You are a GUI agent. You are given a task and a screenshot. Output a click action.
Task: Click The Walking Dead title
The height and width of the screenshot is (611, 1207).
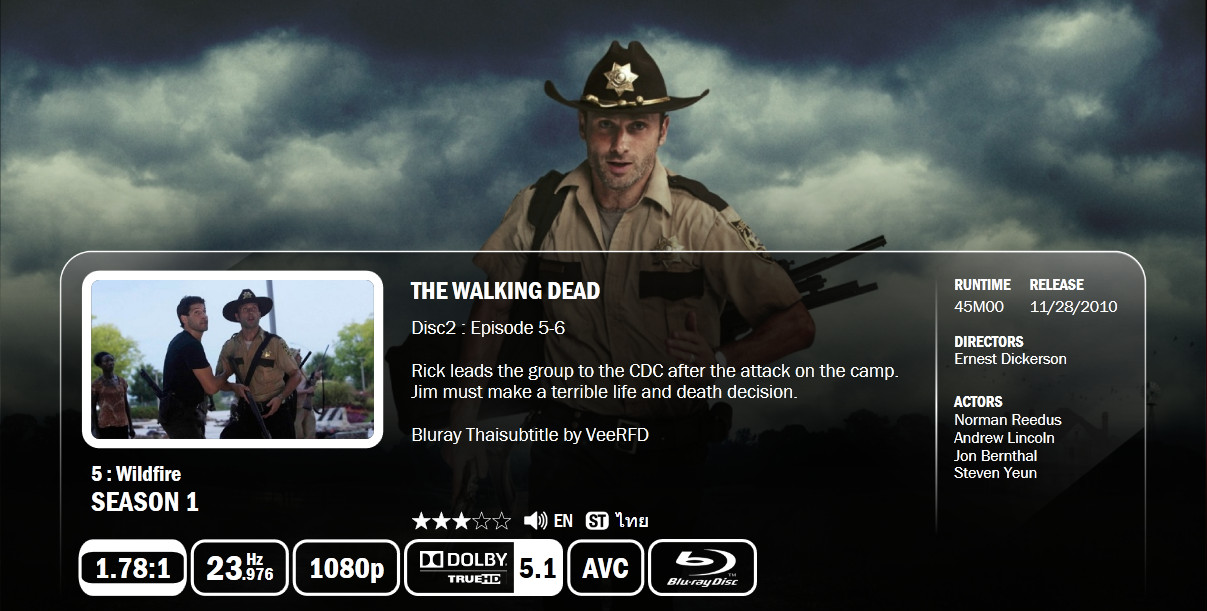[505, 291]
